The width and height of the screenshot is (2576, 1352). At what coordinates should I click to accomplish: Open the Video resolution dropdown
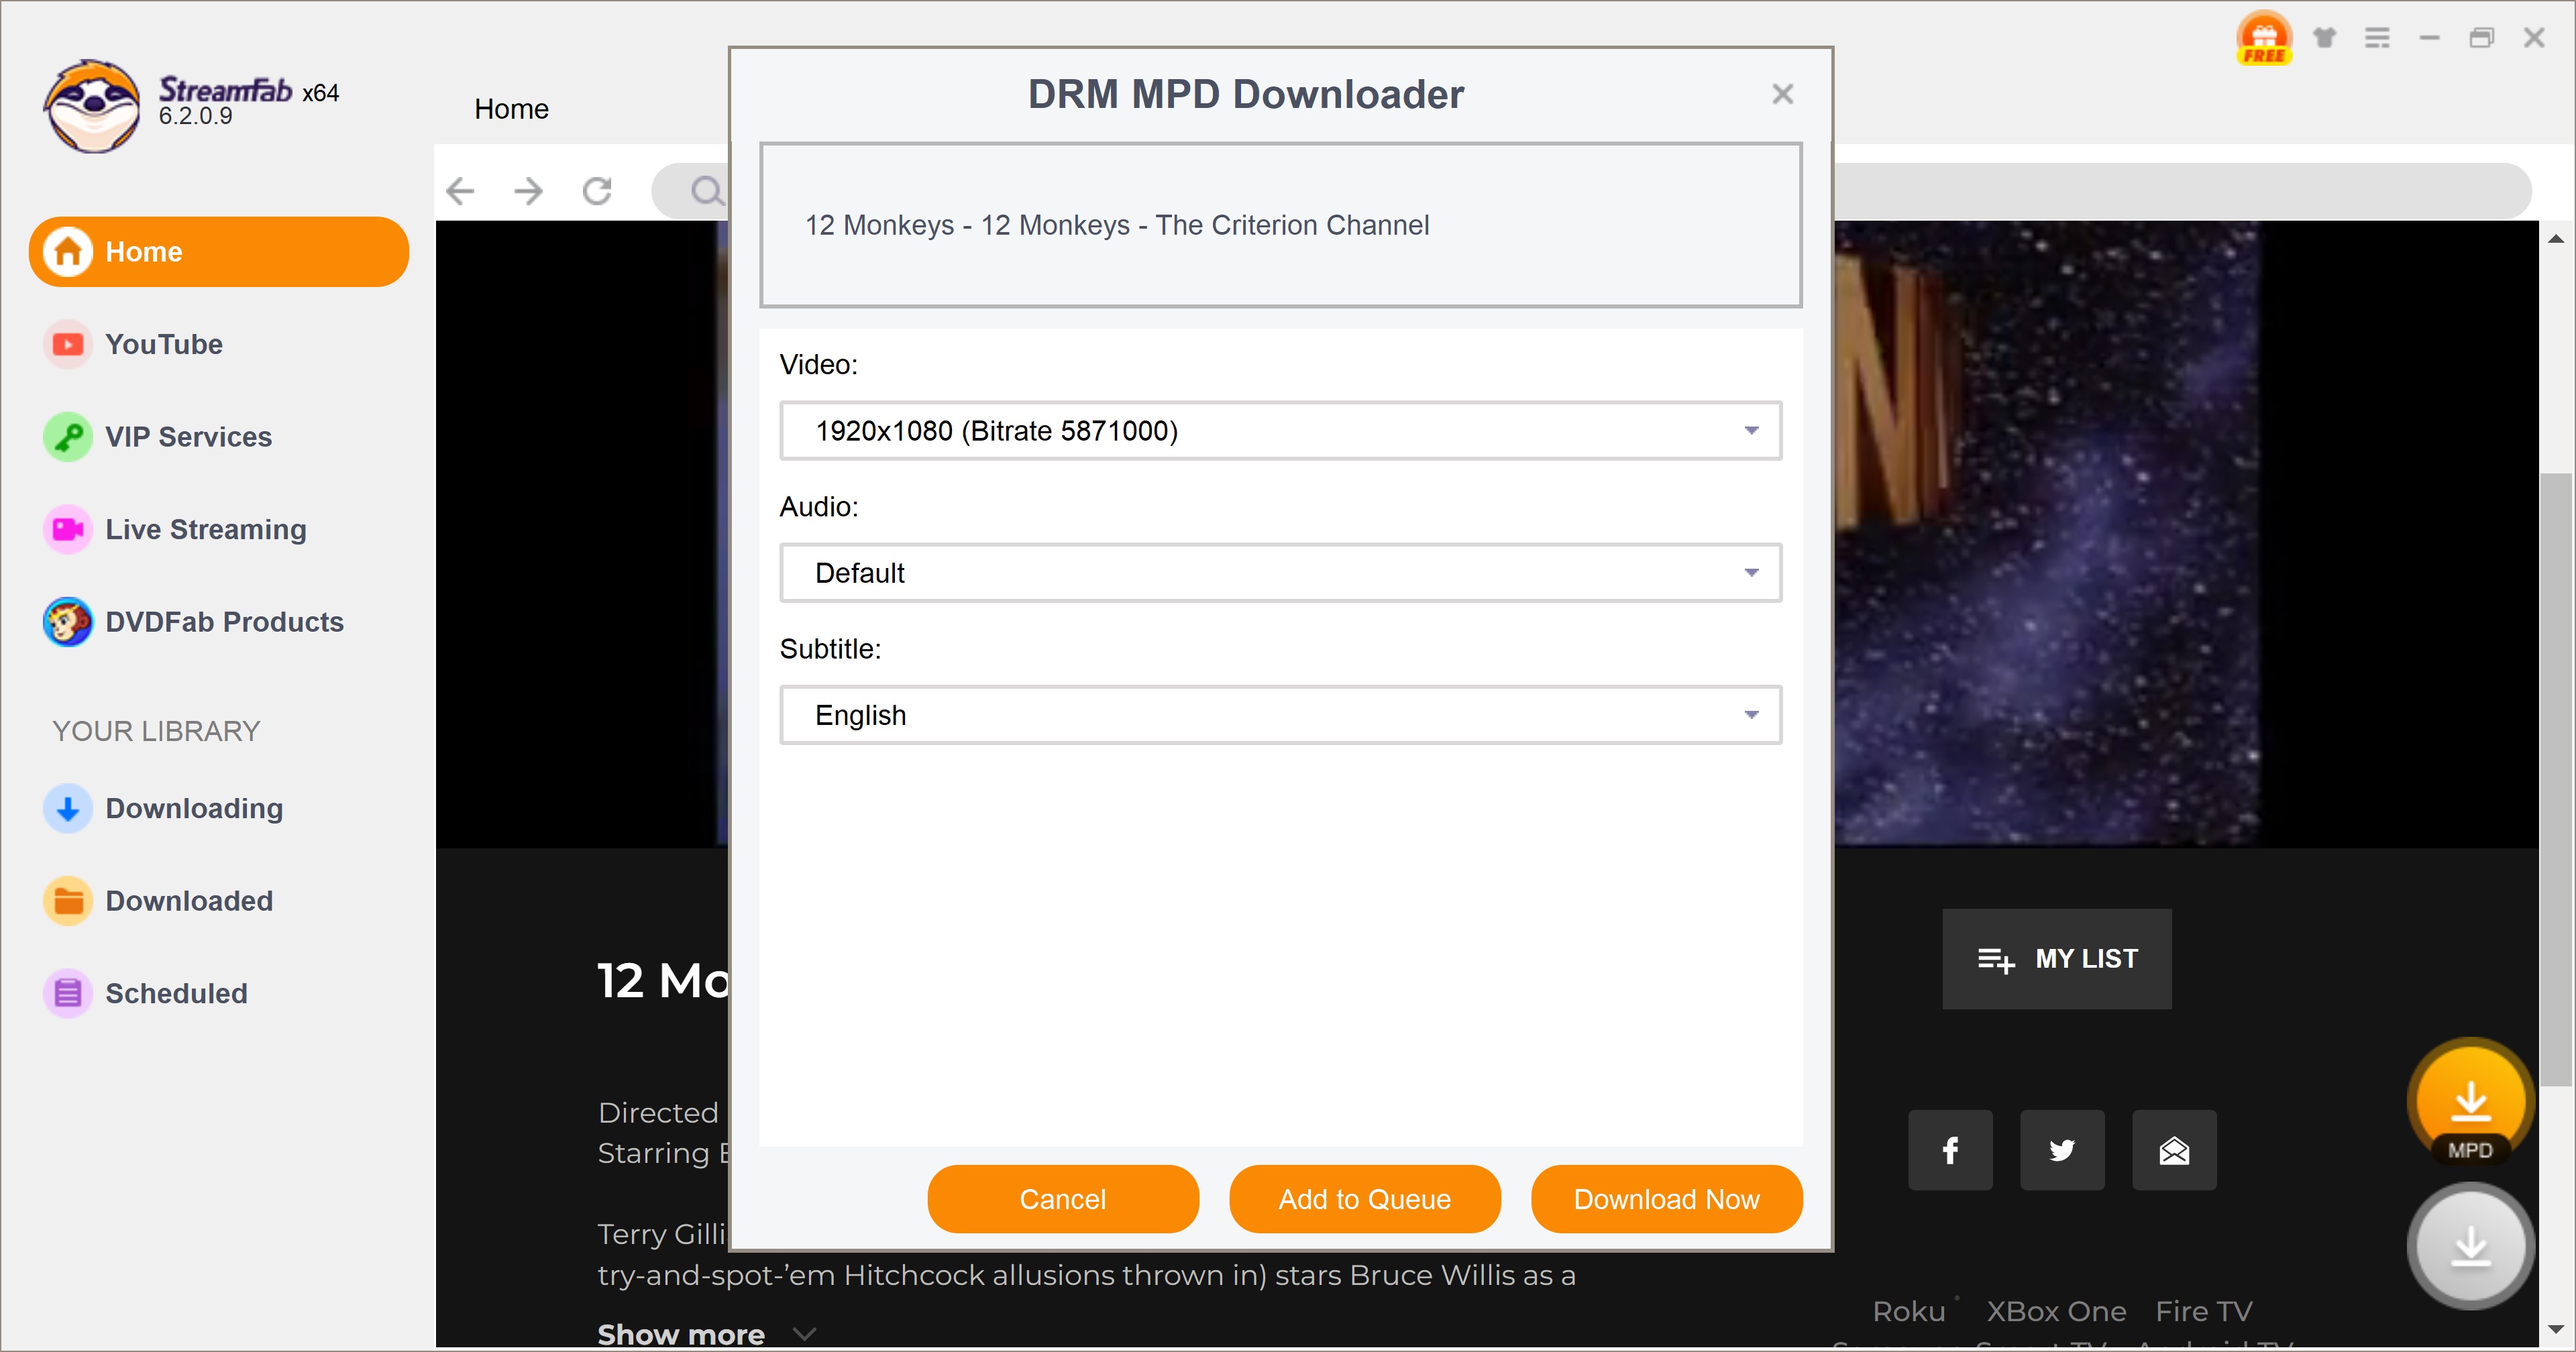point(1280,431)
